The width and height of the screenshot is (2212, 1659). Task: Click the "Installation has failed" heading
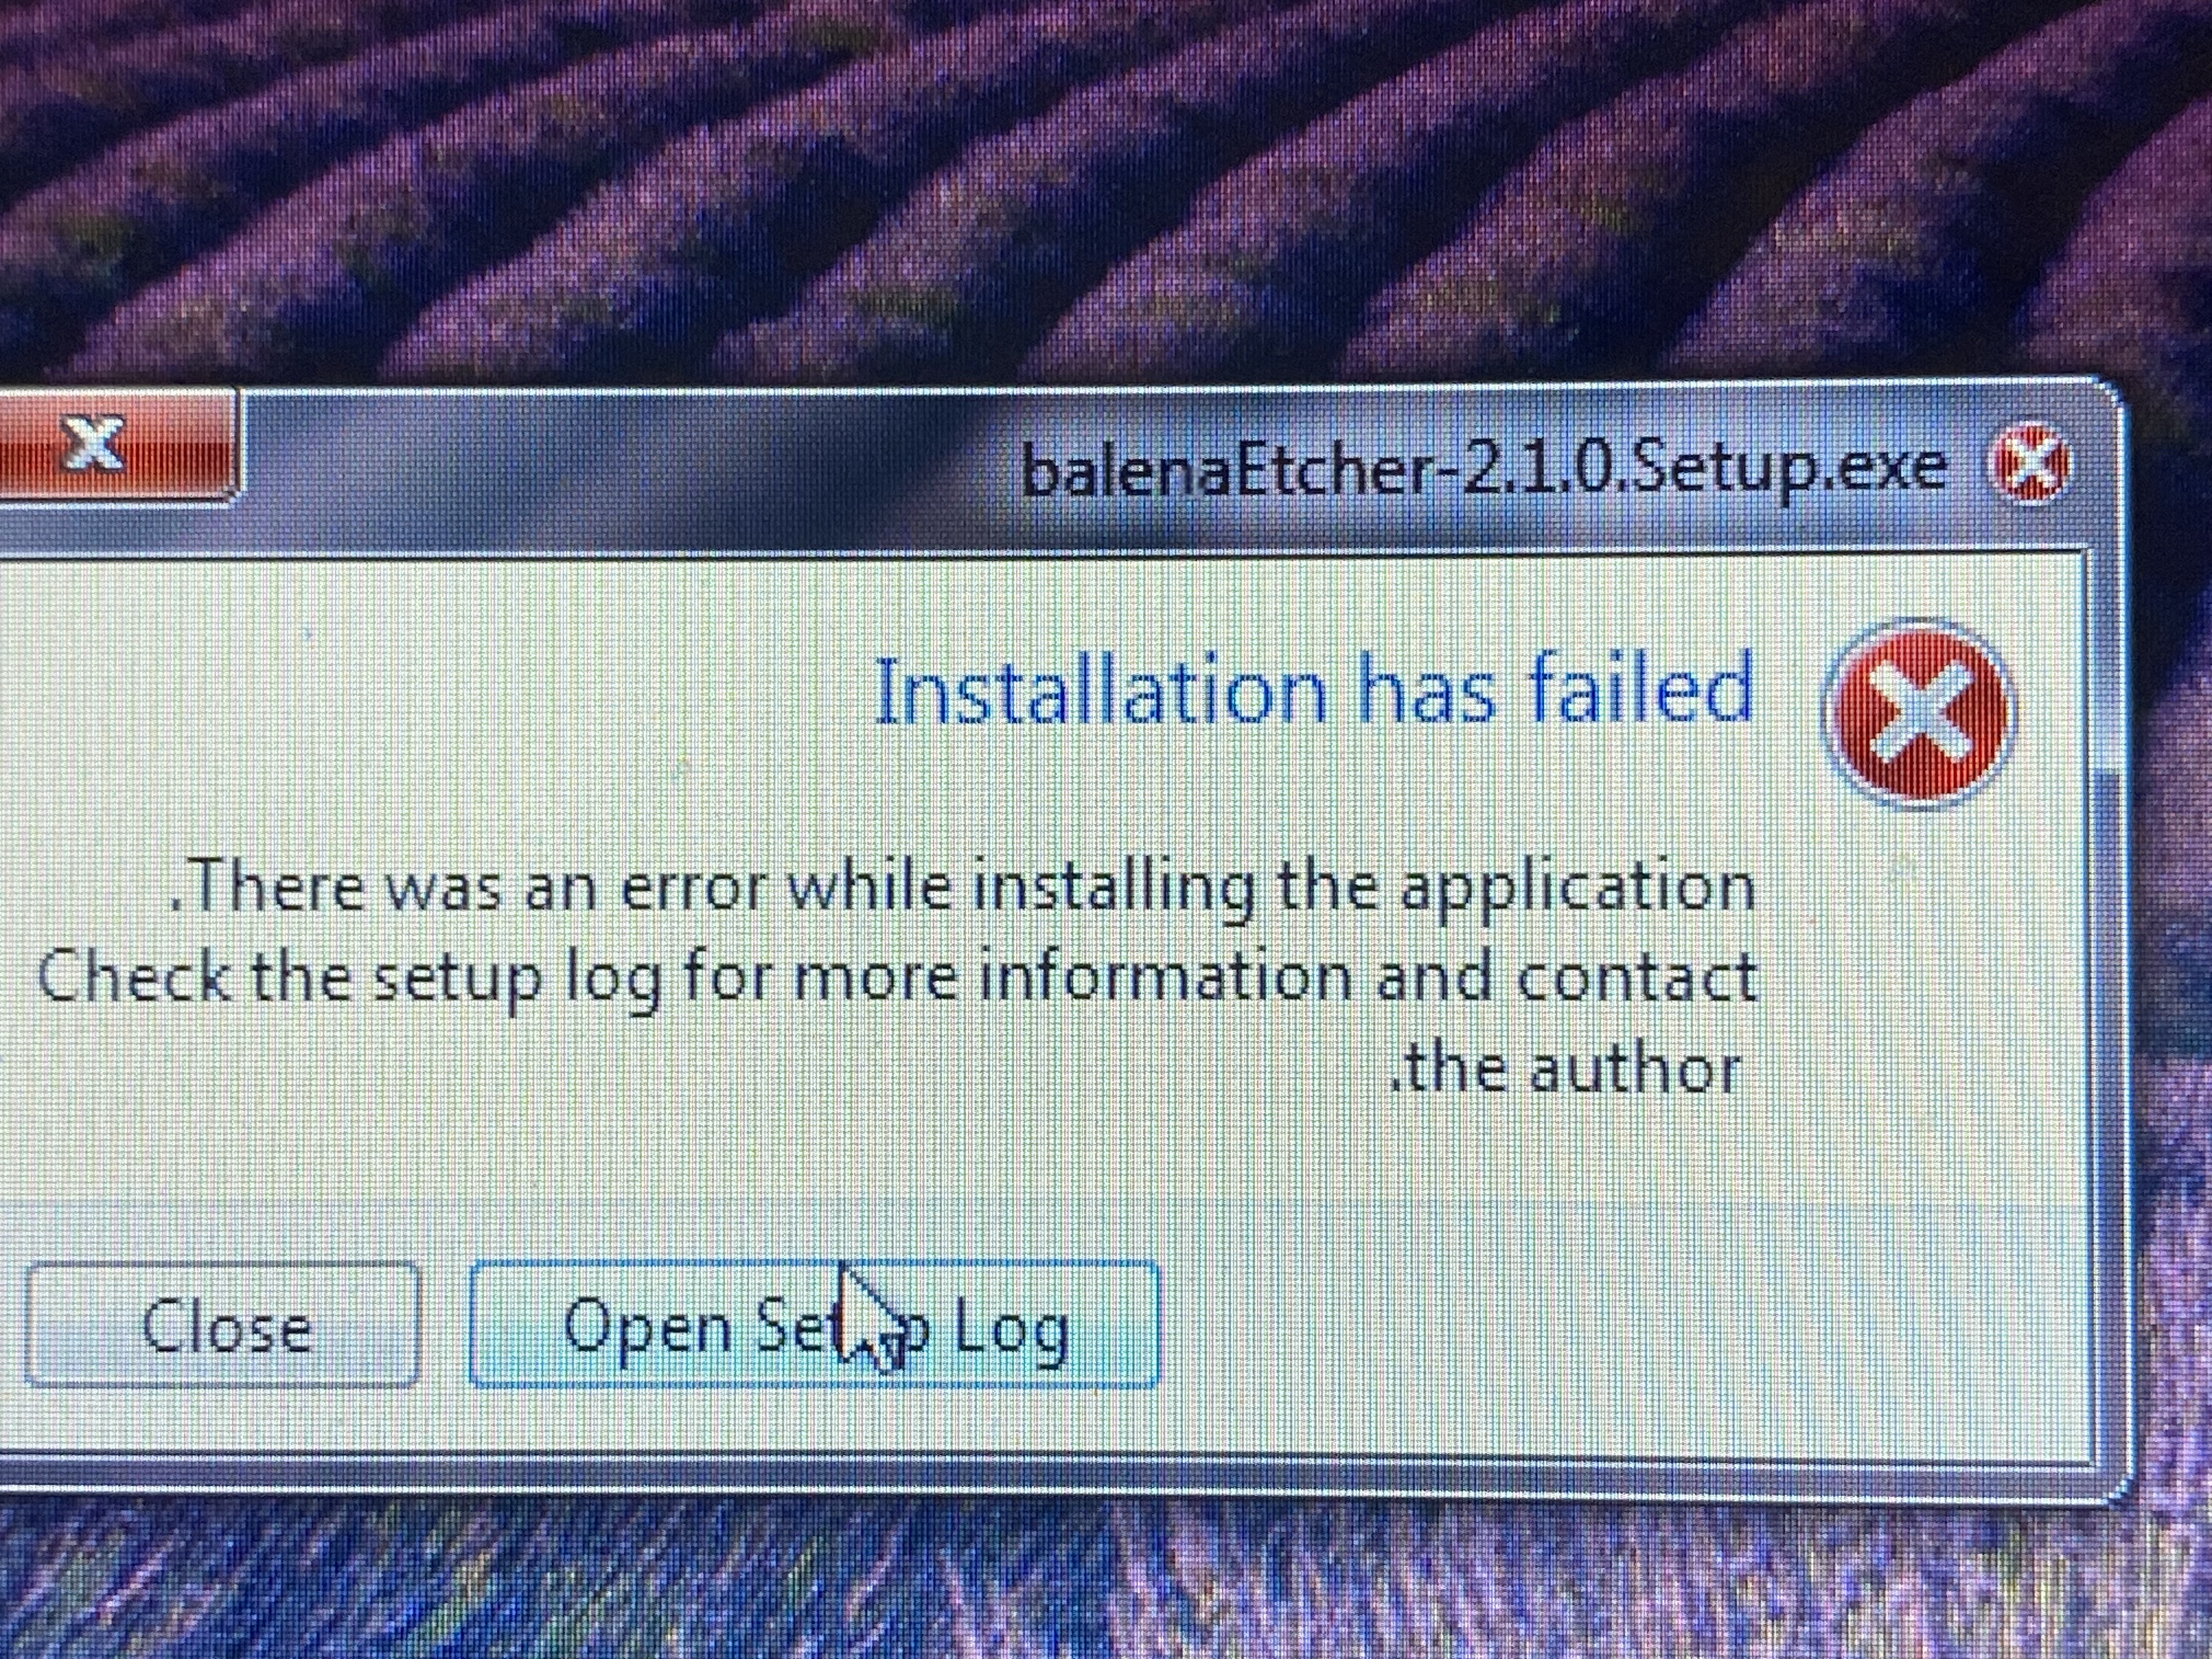[1314, 689]
